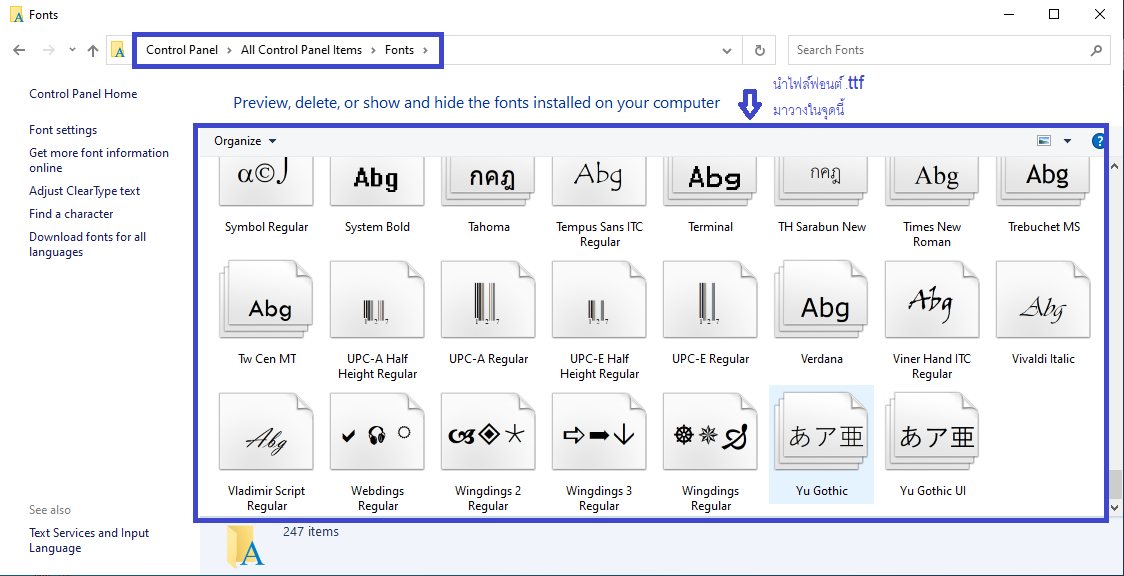Navigate to All Control Panel Items breadcrumb
The height and width of the screenshot is (576, 1124).
point(301,50)
